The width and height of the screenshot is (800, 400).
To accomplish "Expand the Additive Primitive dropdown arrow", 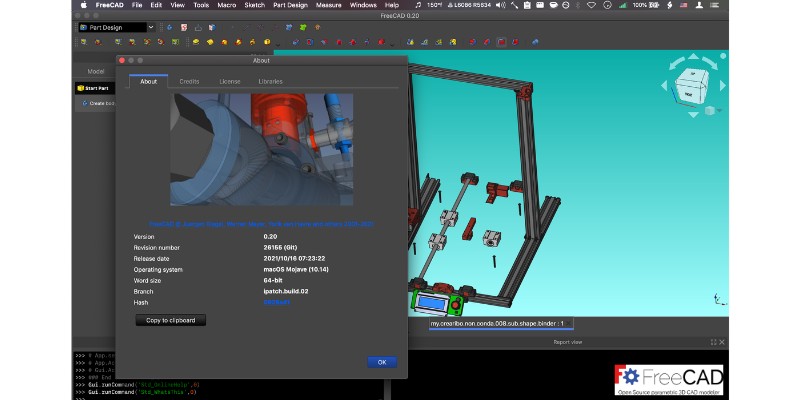I will point(278,44).
